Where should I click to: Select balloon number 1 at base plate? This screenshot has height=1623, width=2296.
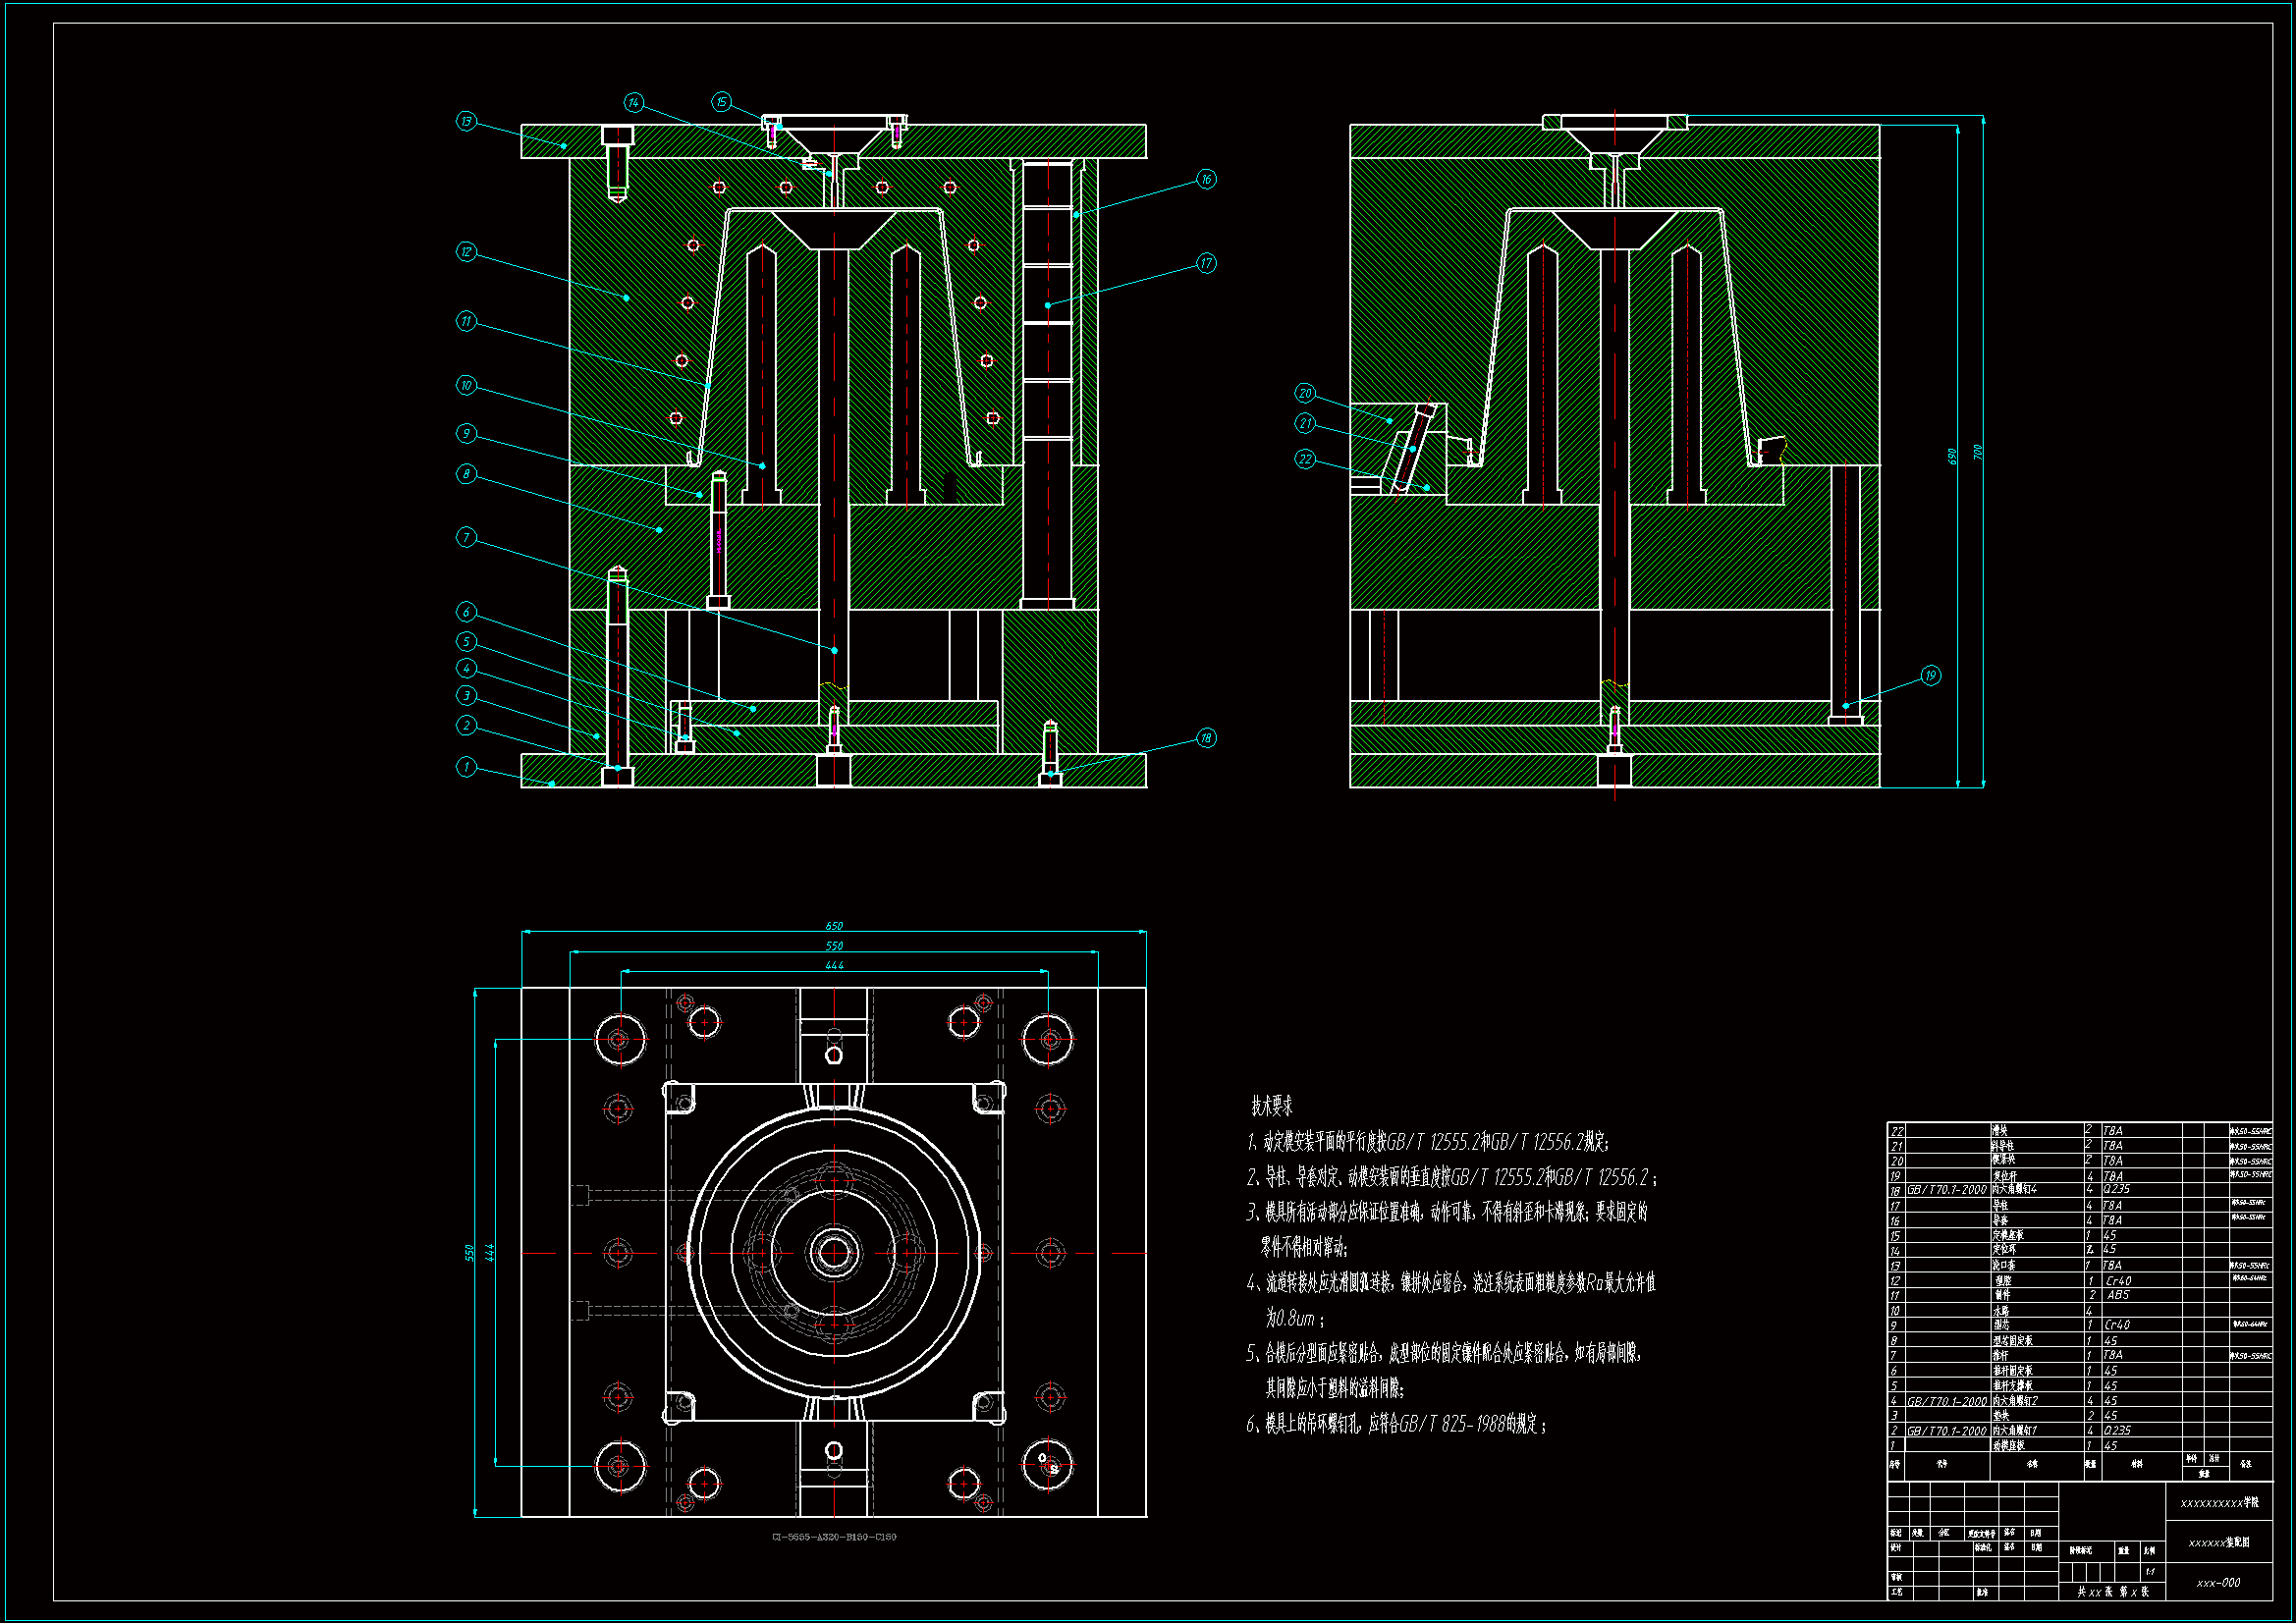[x=466, y=767]
